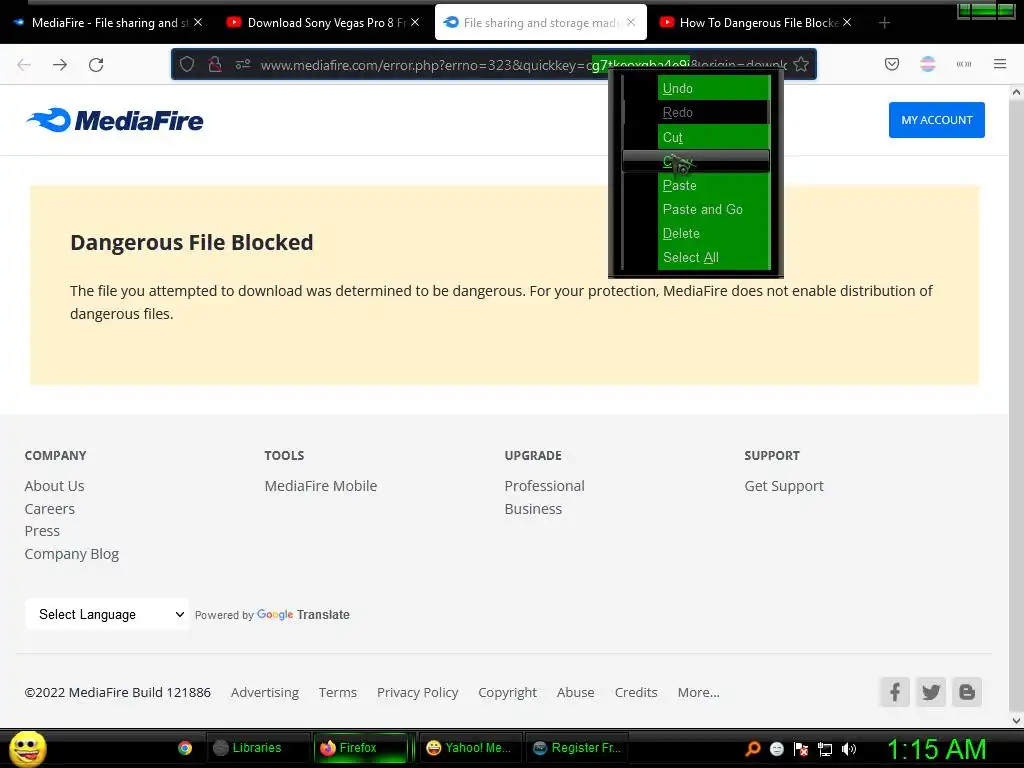Open the Terms footer link

coord(338,692)
